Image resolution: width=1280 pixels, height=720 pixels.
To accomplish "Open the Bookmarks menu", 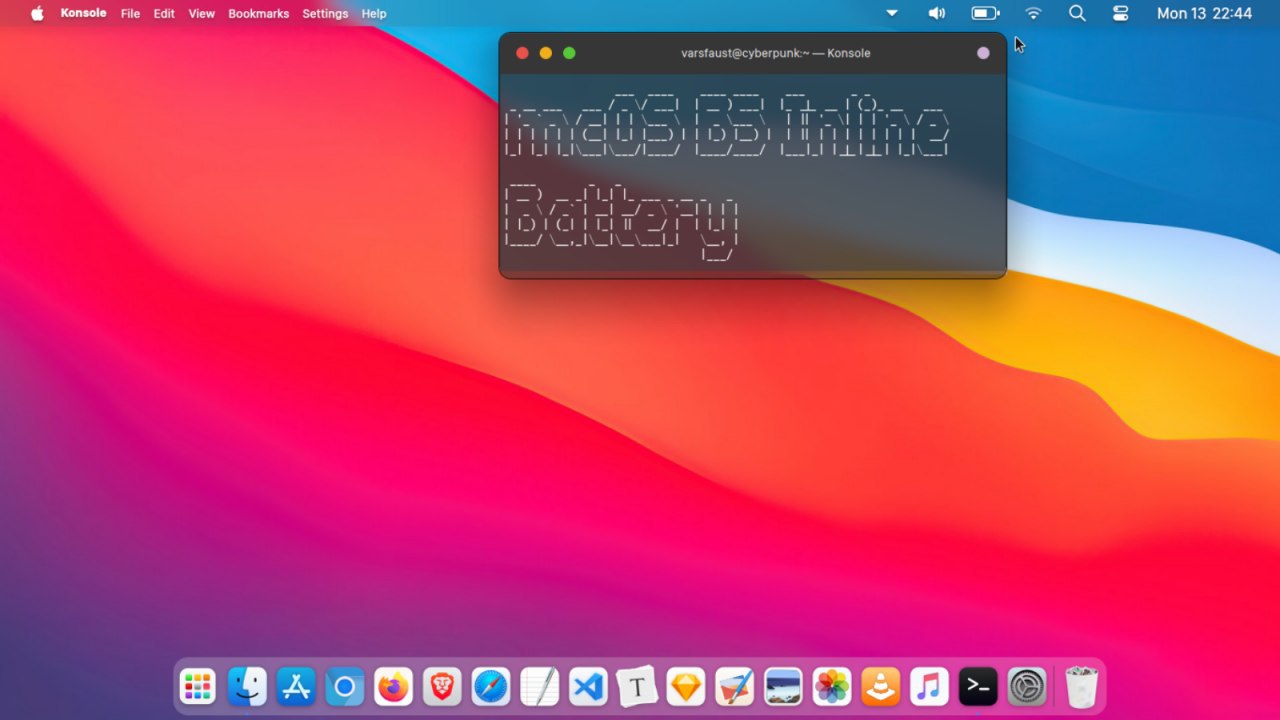I will coord(258,13).
